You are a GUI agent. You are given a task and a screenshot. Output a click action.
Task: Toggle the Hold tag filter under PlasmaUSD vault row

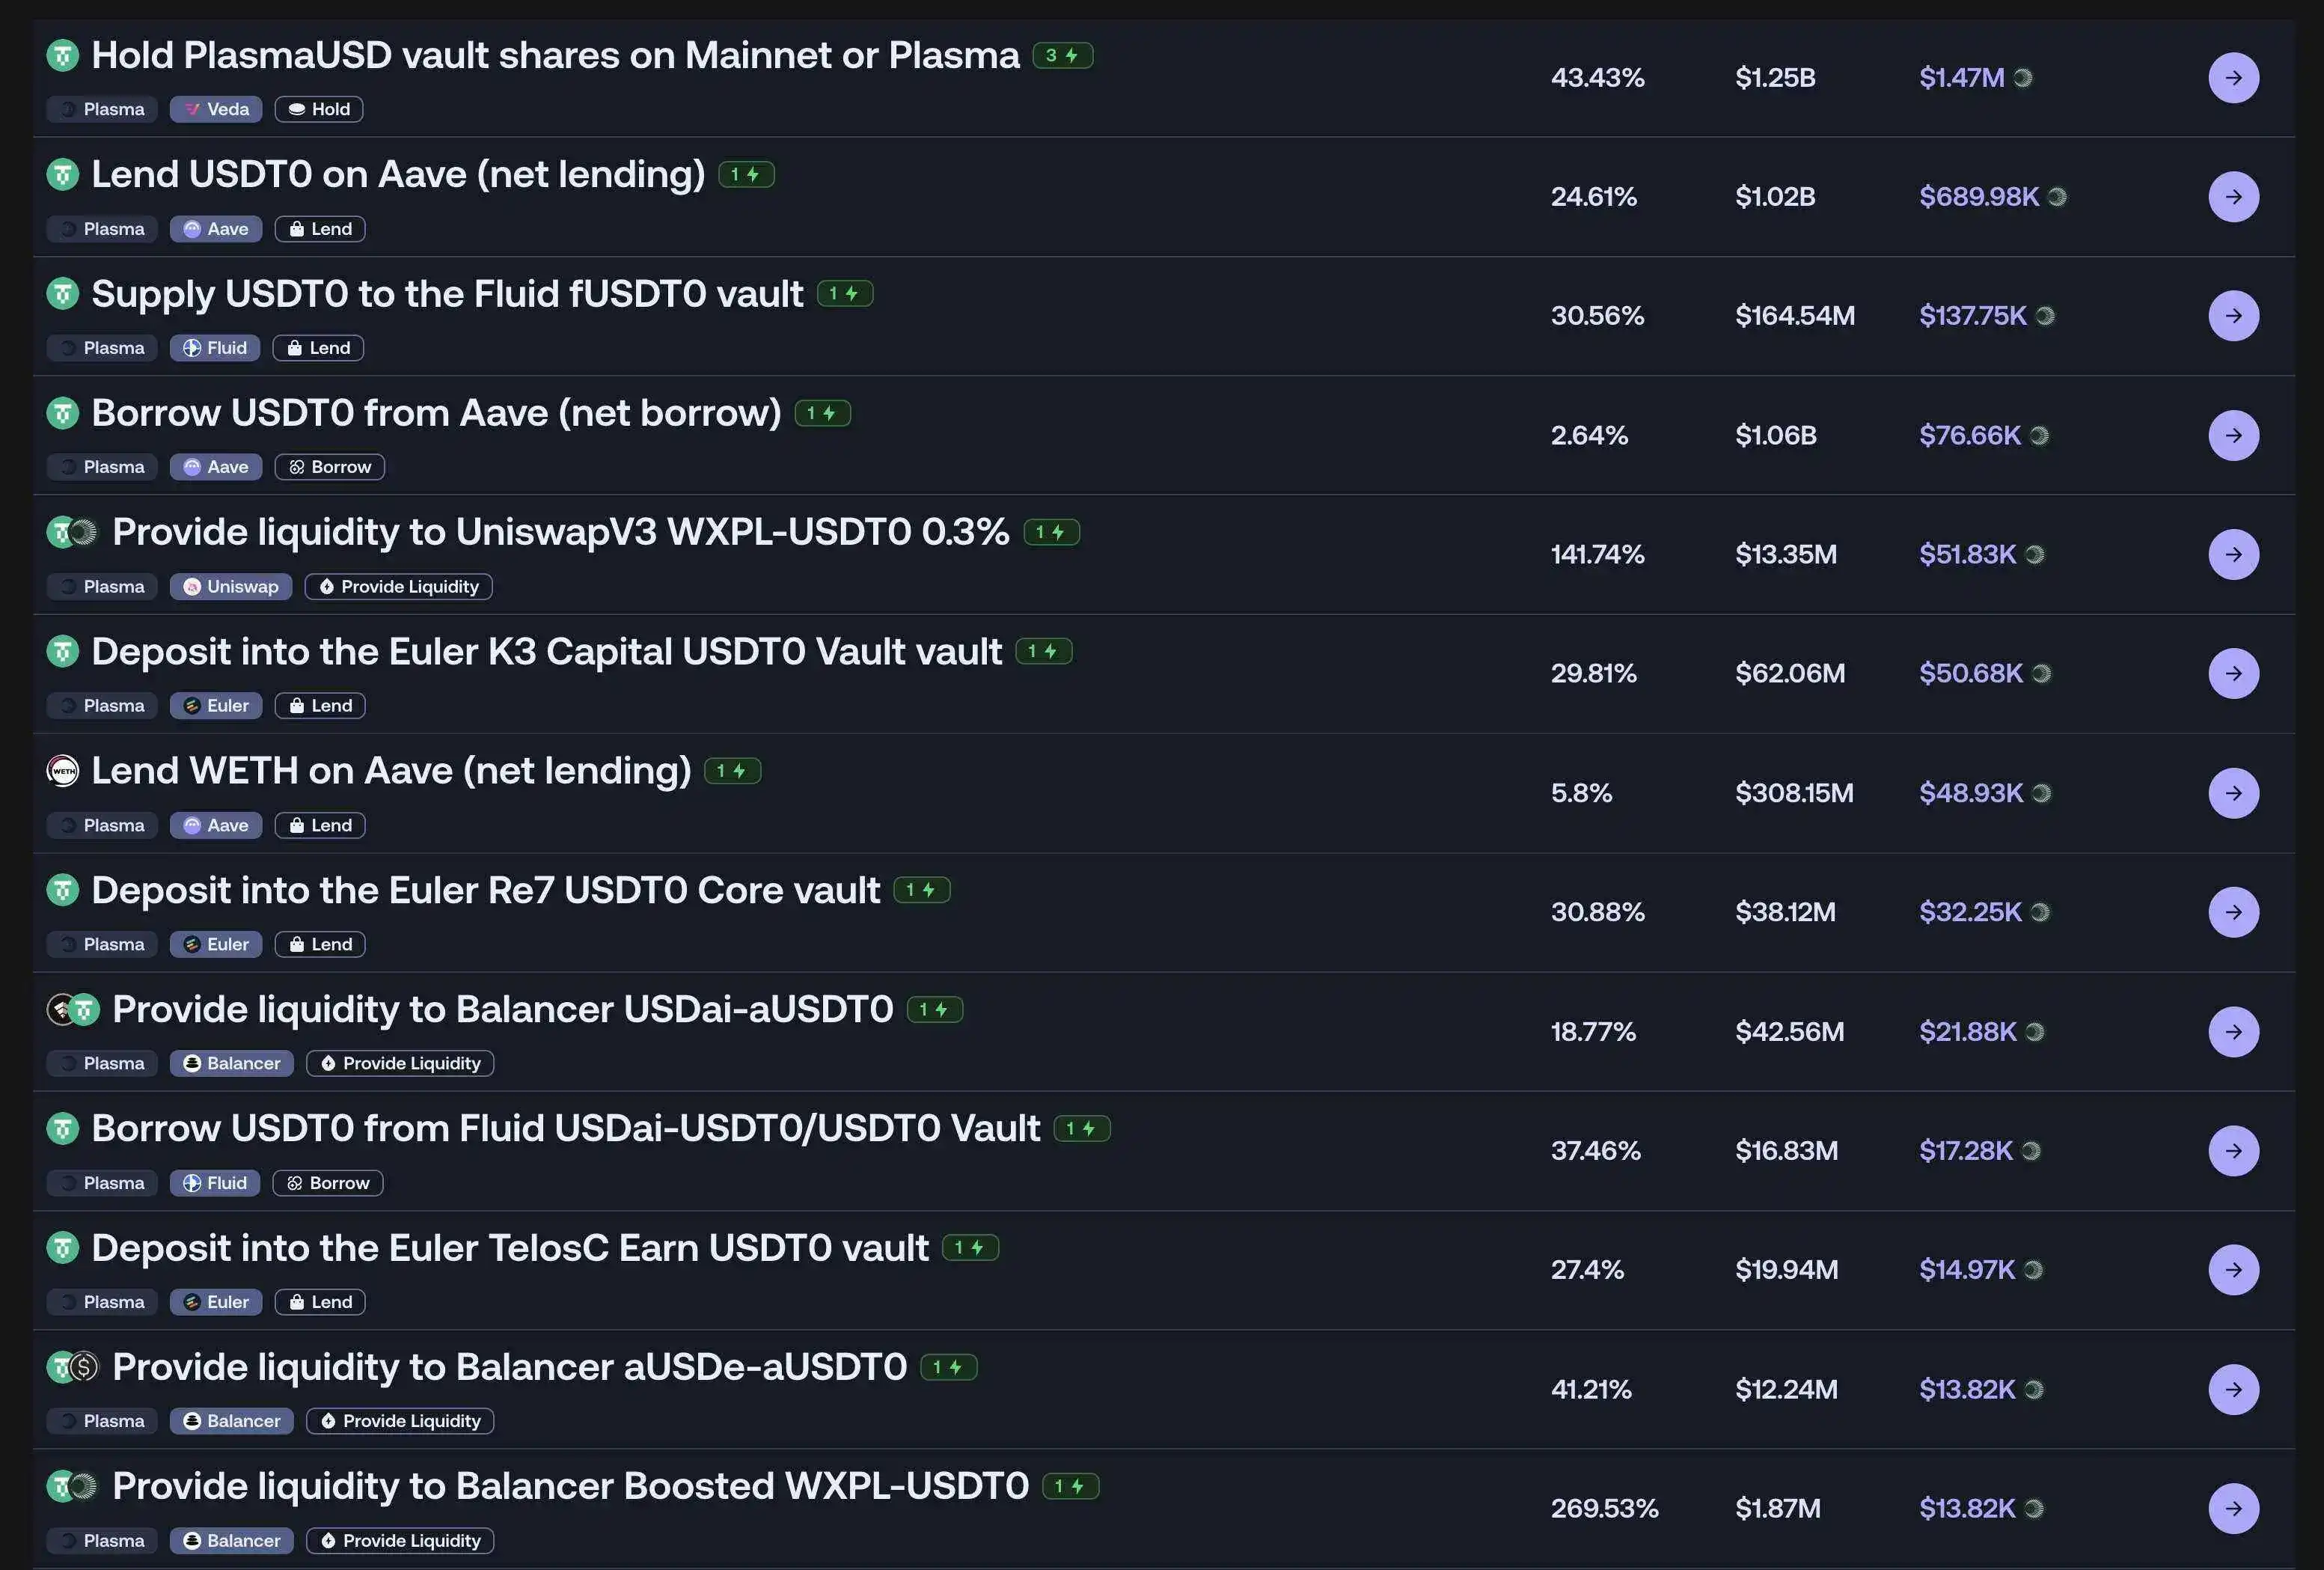click(318, 109)
